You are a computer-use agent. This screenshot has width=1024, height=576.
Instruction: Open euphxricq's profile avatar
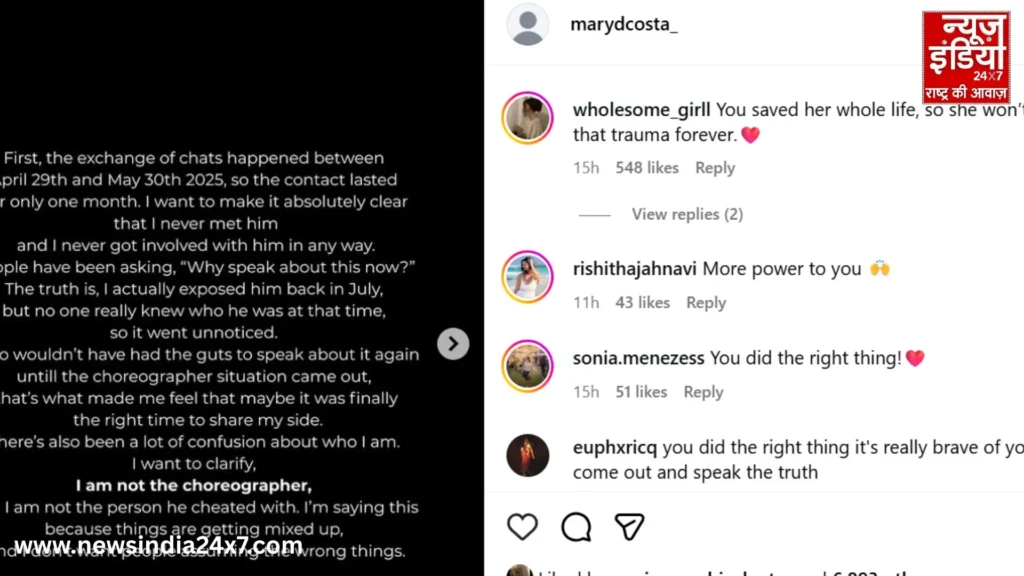pos(527,456)
